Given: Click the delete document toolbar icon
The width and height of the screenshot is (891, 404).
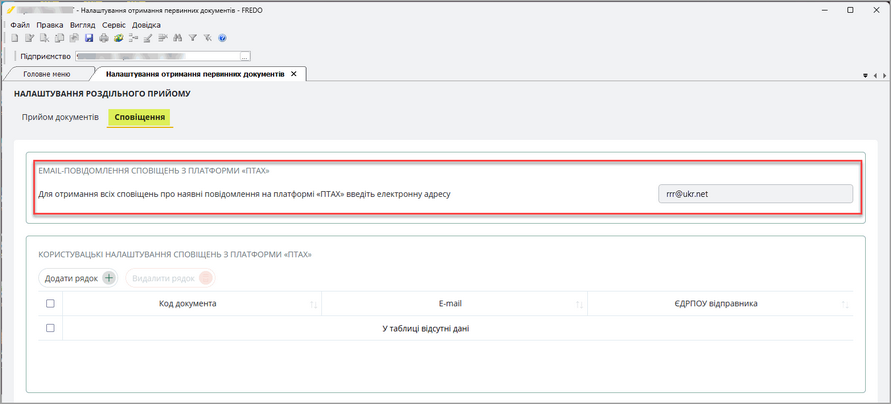Looking at the screenshot, I should coord(44,38).
